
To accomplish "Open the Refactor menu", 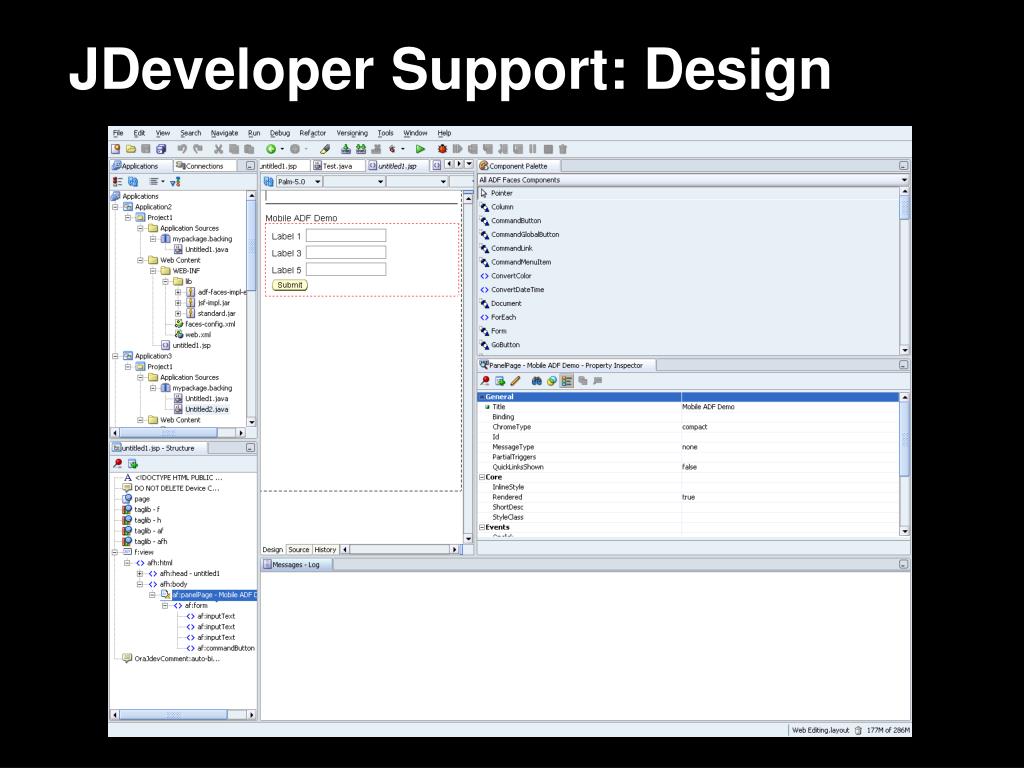I will [312, 133].
